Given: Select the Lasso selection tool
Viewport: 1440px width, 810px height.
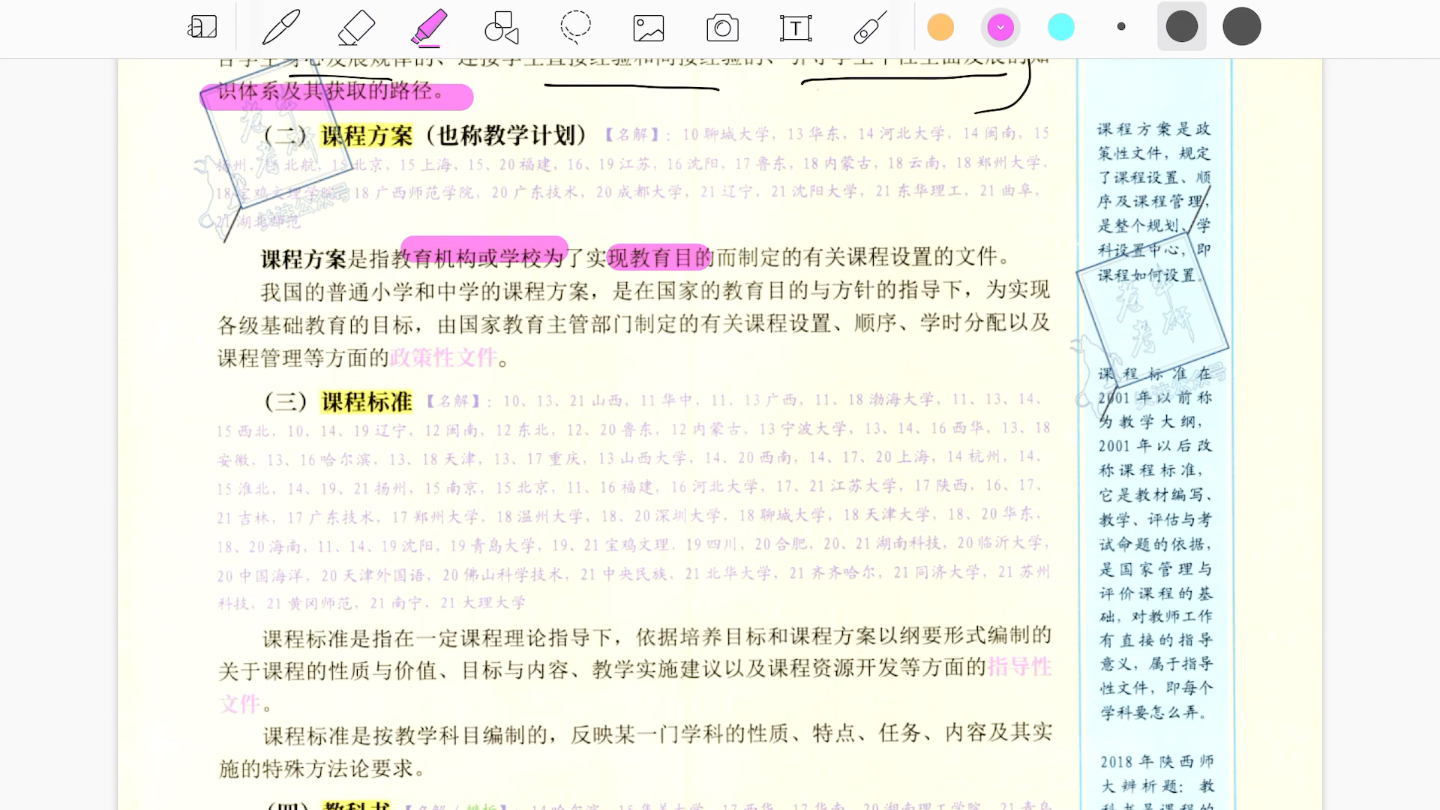Looking at the screenshot, I should (575, 27).
